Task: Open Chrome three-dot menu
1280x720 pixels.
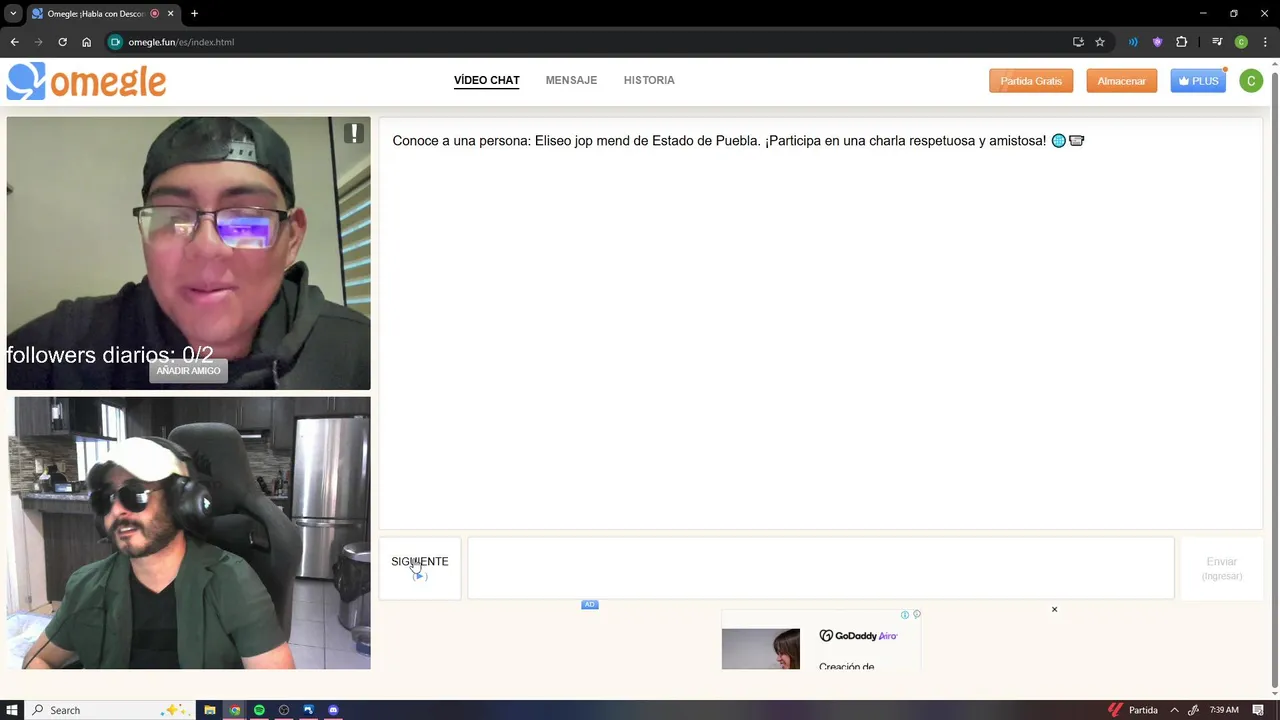Action: 1264,42
